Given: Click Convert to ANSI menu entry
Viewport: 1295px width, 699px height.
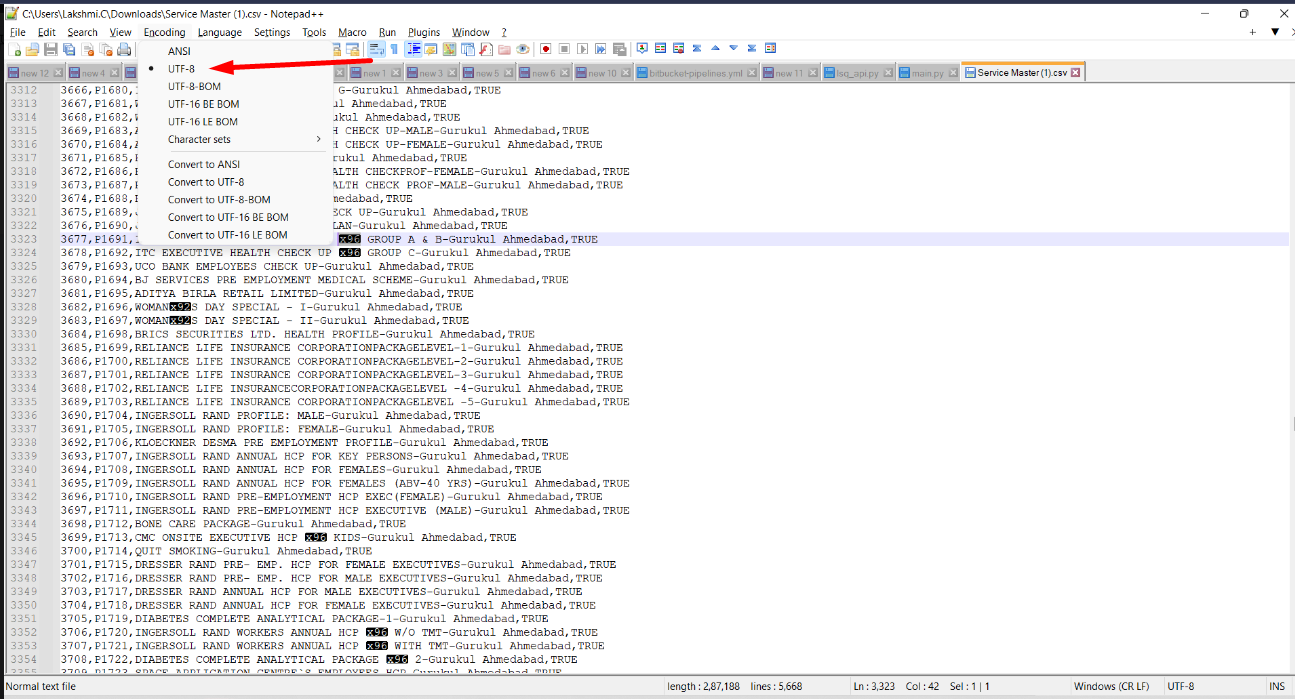Looking at the screenshot, I should tap(204, 164).
